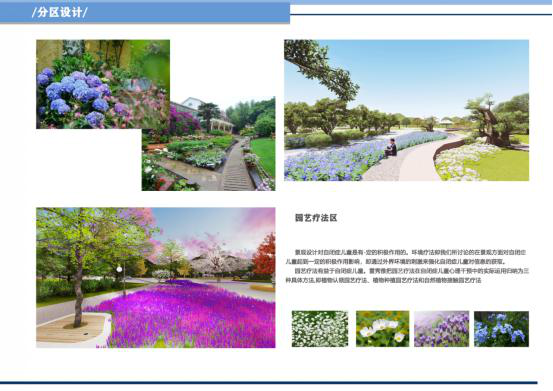Click the red maple tree in the rendering
The image size is (553, 391).
(265, 255)
